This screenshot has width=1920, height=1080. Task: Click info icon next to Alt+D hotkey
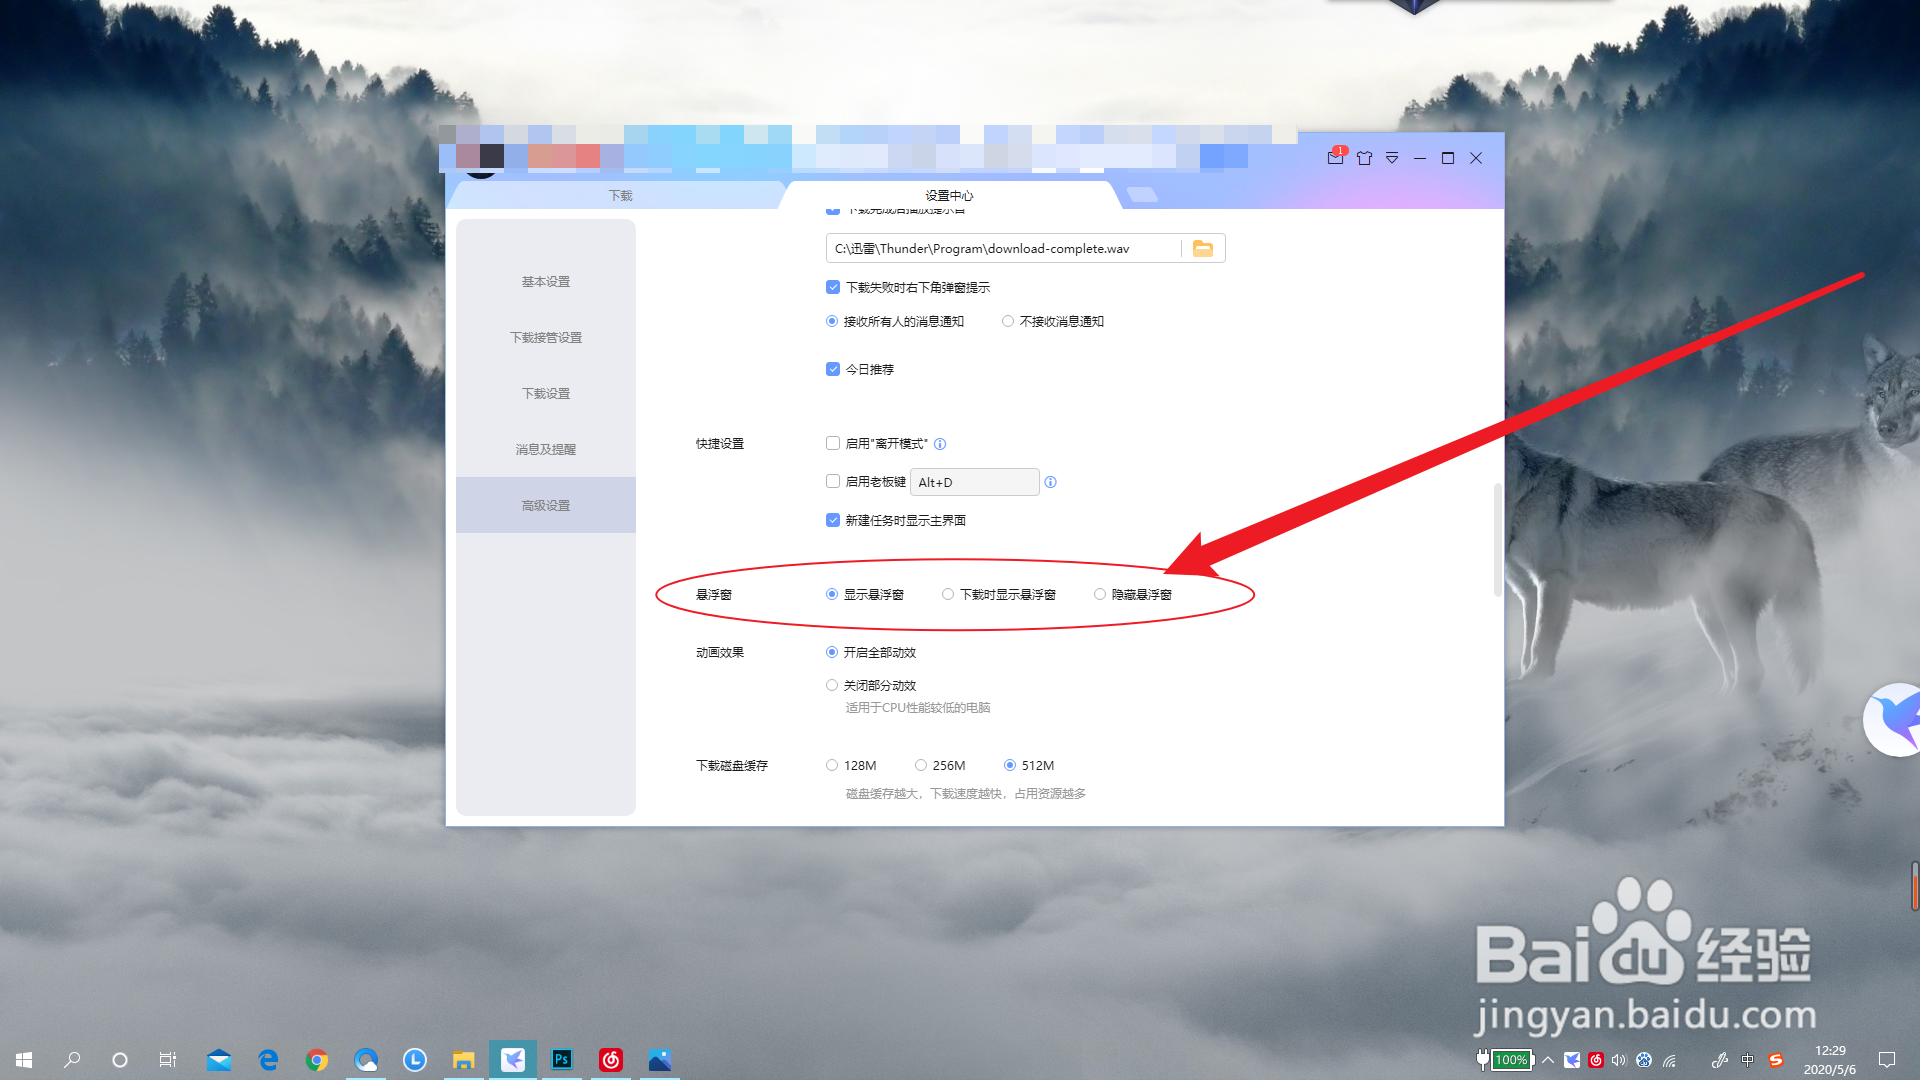click(x=1050, y=482)
